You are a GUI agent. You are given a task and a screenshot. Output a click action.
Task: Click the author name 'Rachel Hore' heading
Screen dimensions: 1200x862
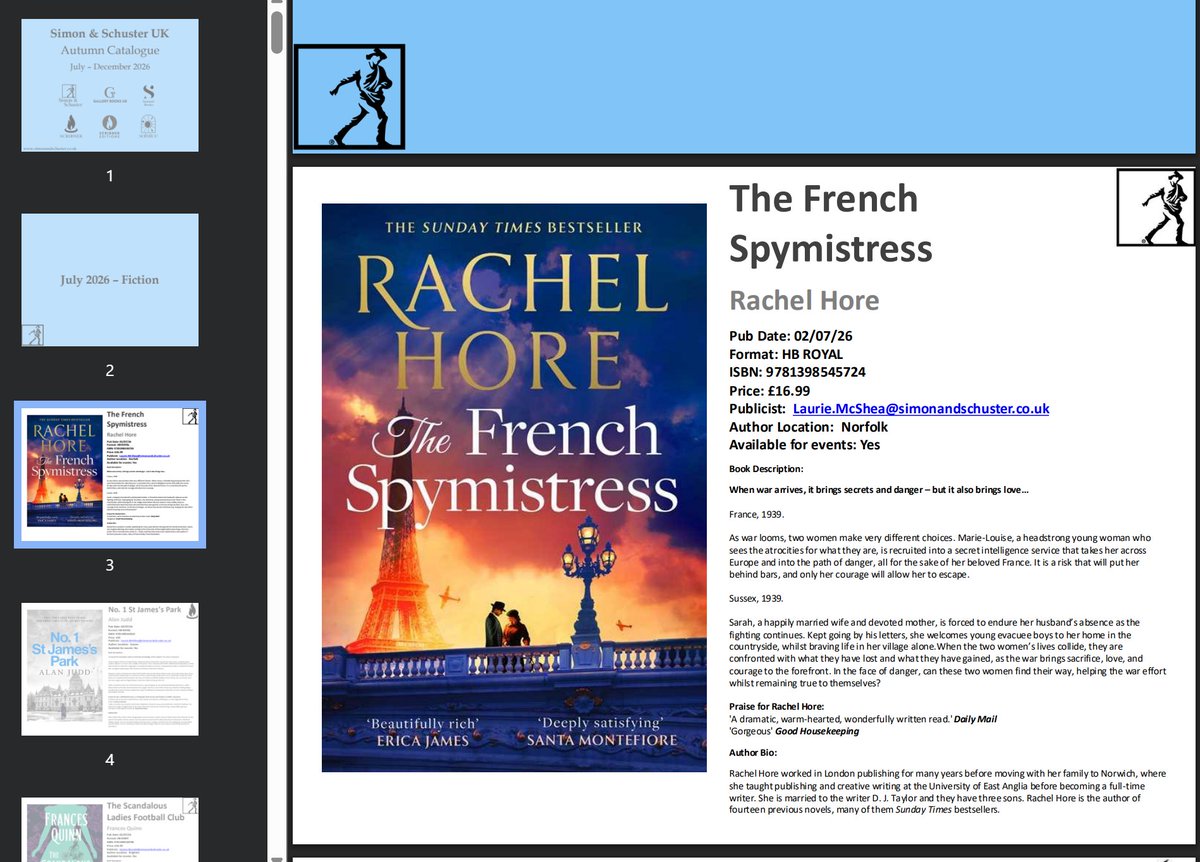click(x=804, y=300)
